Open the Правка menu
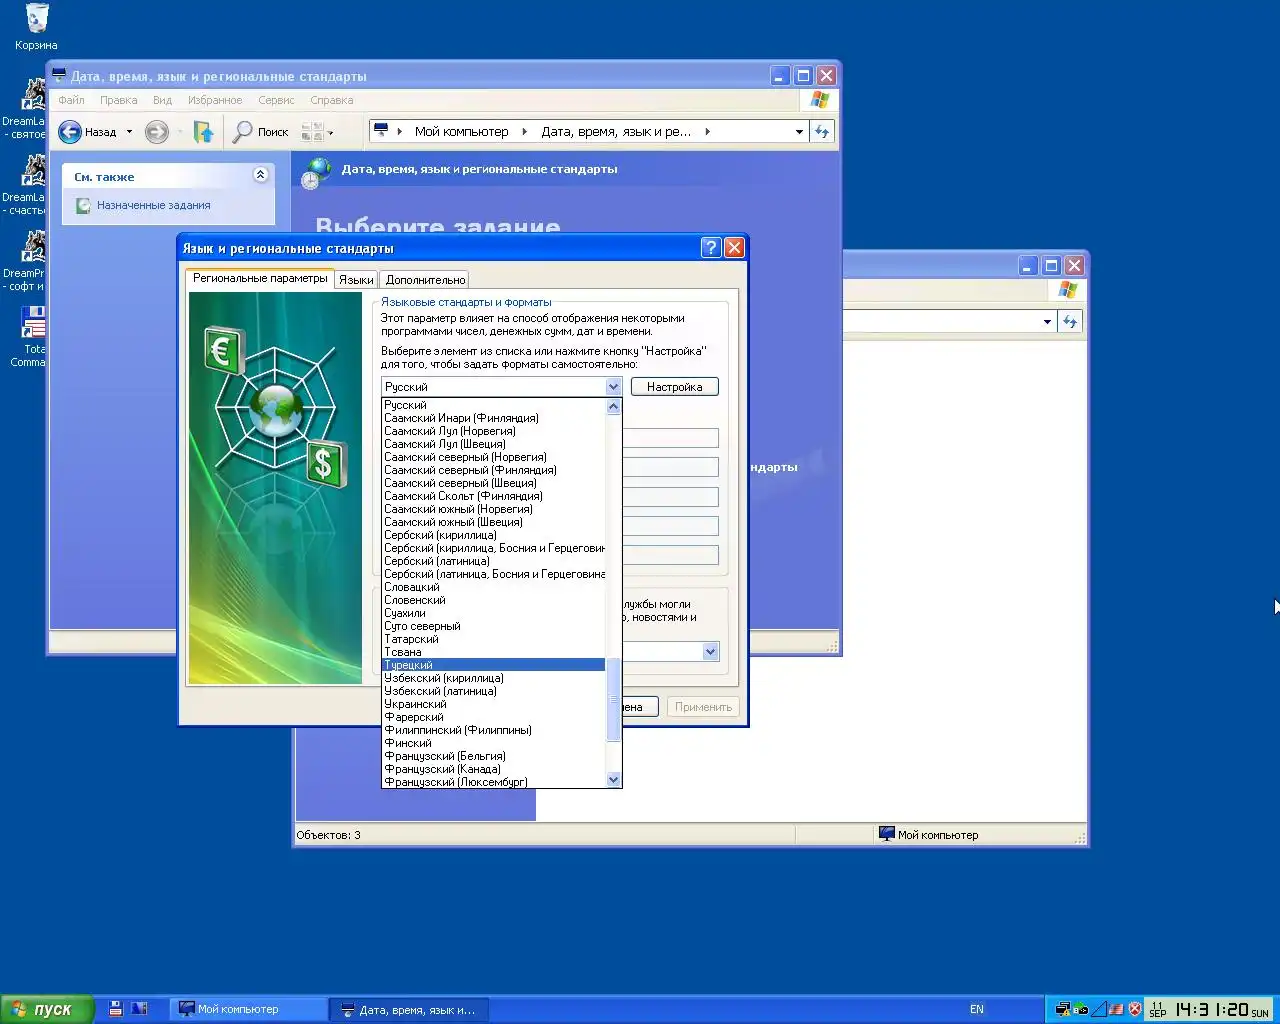Screen dimensions: 1280x1024 [x=119, y=100]
